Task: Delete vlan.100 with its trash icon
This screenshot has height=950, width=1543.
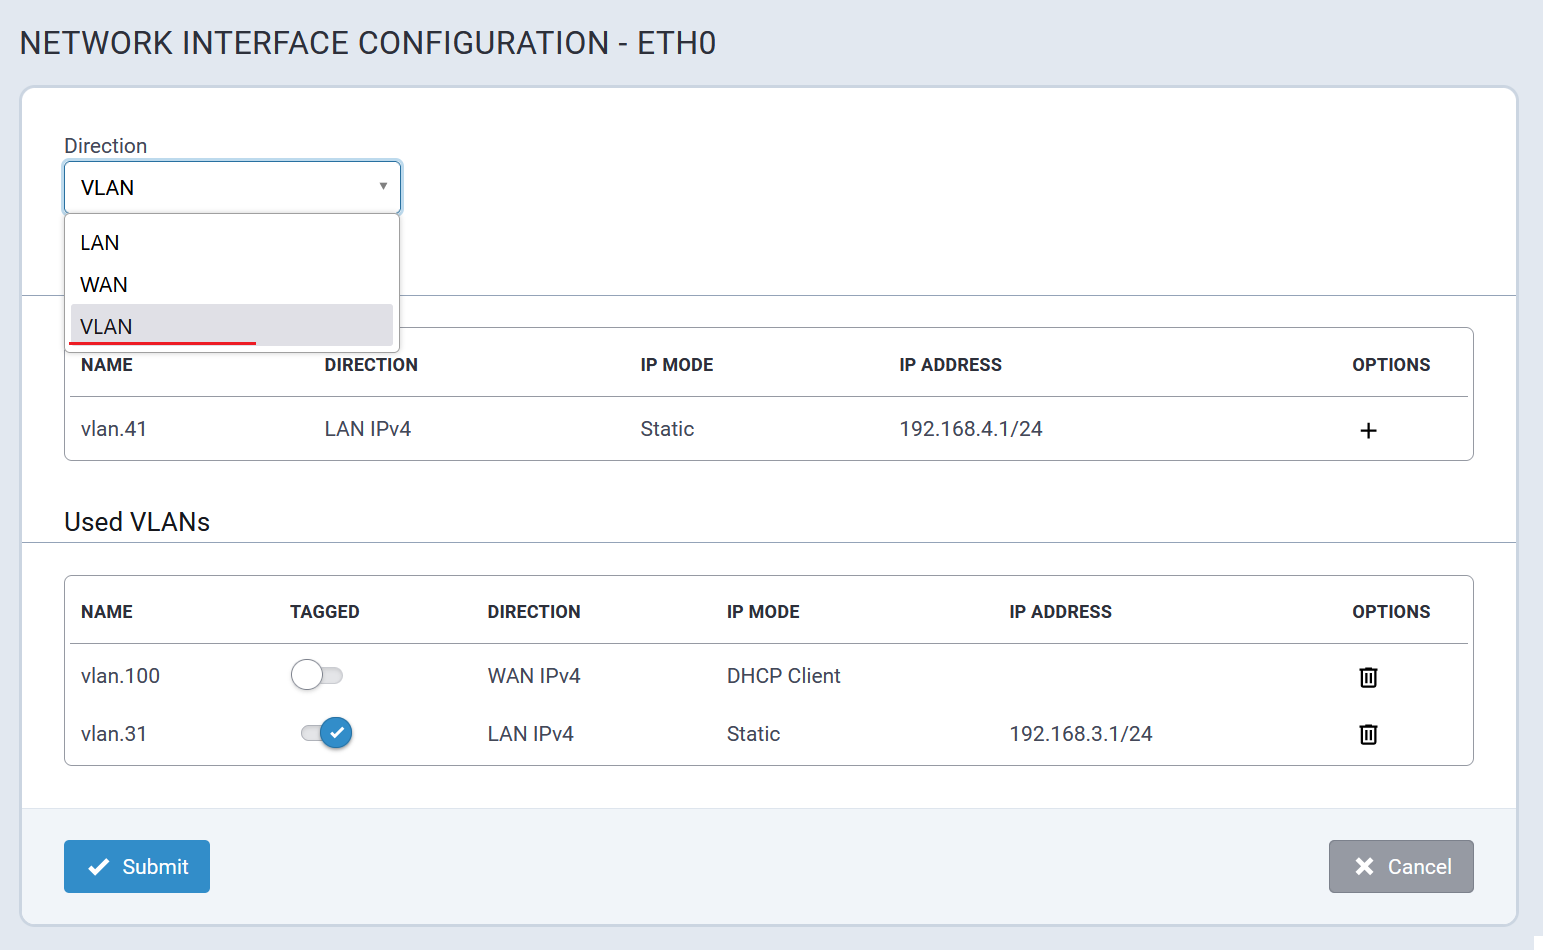Action: click(1368, 677)
